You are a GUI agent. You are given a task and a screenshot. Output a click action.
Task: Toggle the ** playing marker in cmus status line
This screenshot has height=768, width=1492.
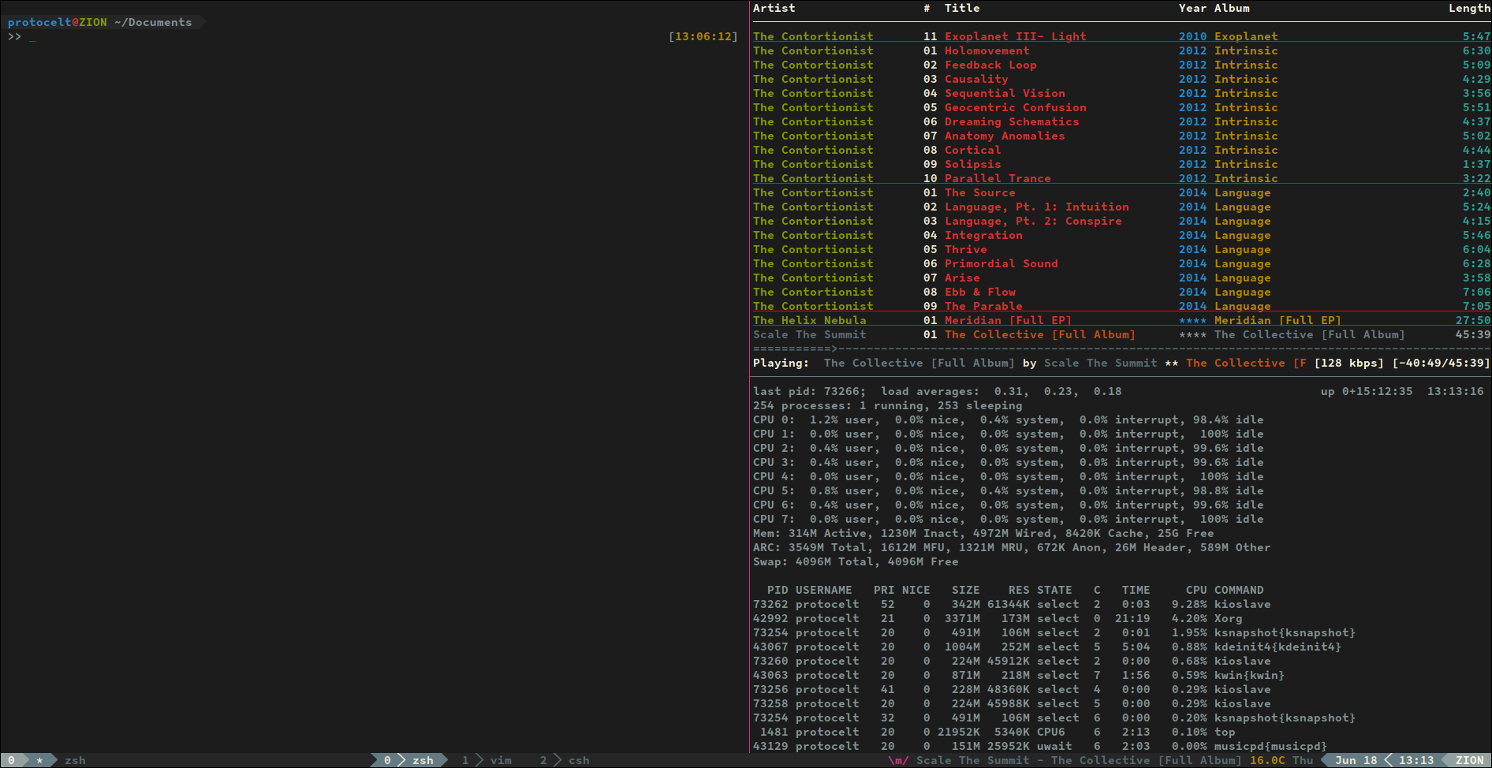click(x=1173, y=362)
